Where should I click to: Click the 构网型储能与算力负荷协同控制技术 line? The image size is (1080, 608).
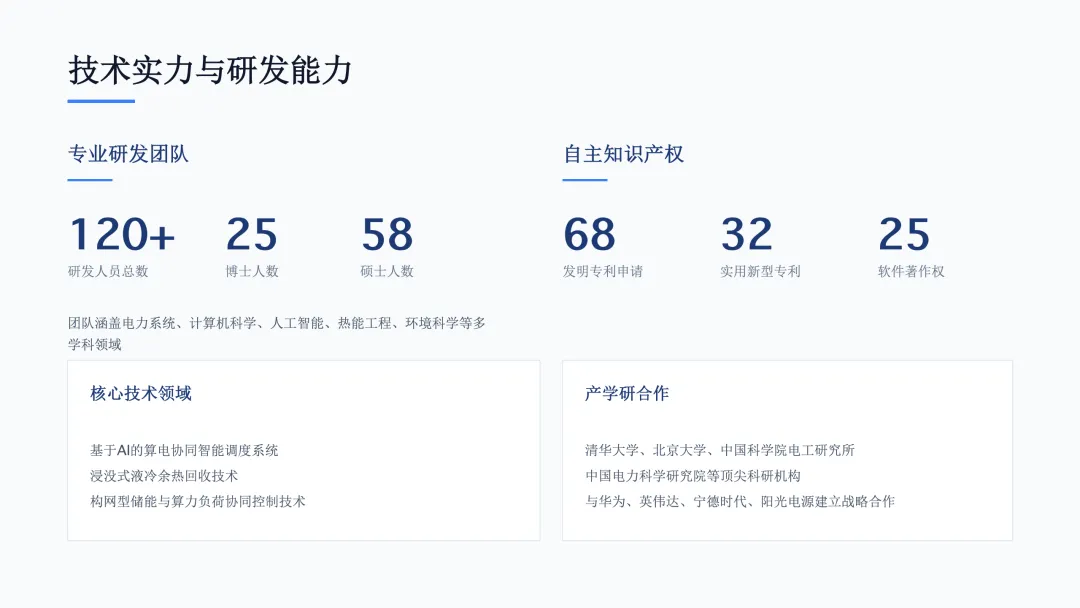[198, 501]
